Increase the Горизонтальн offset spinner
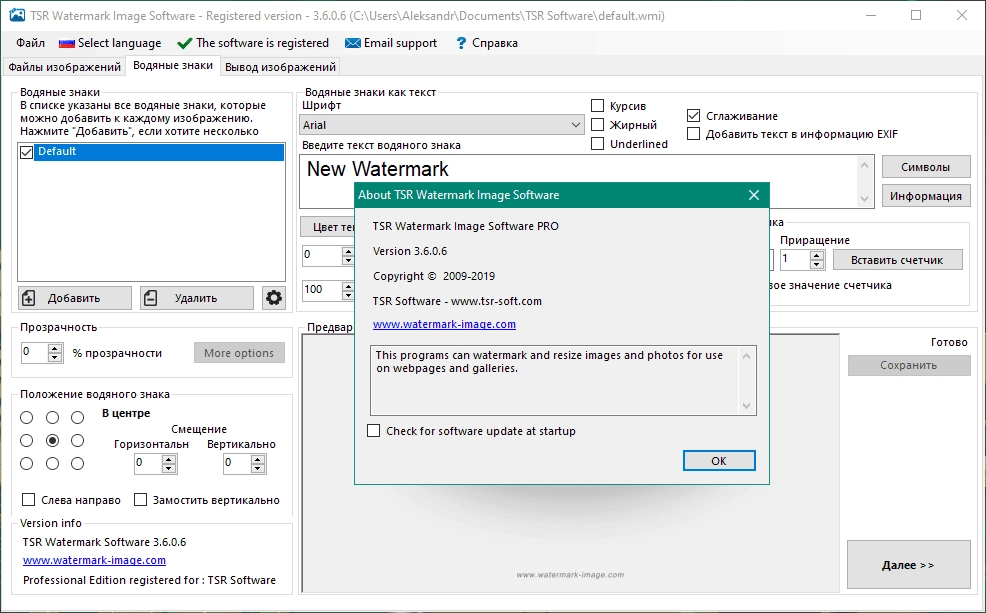This screenshot has width=986, height=613. coord(169,460)
